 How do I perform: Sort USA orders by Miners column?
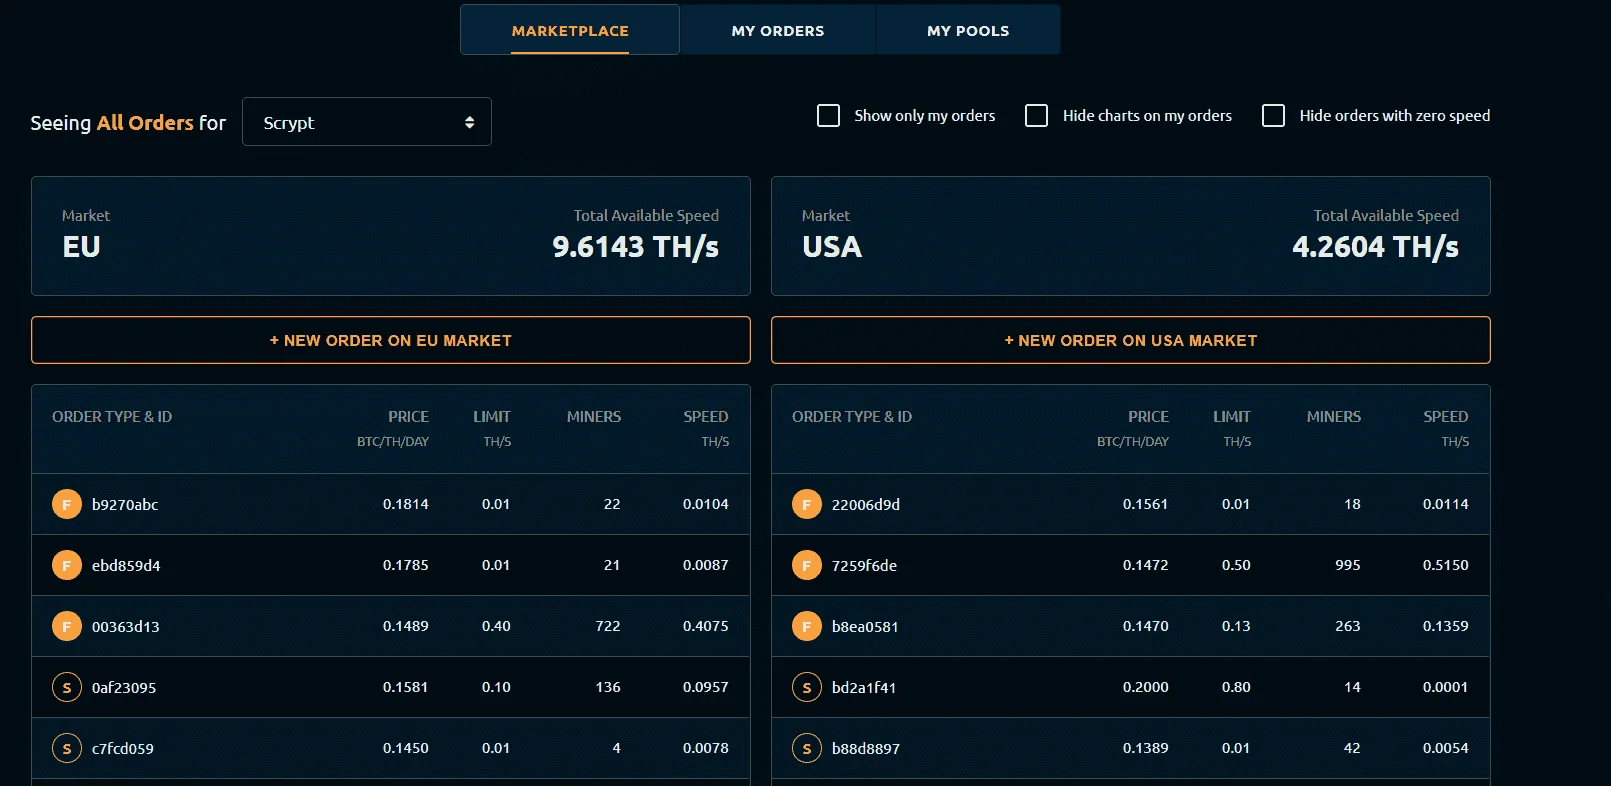pyautogui.click(x=1333, y=416)
